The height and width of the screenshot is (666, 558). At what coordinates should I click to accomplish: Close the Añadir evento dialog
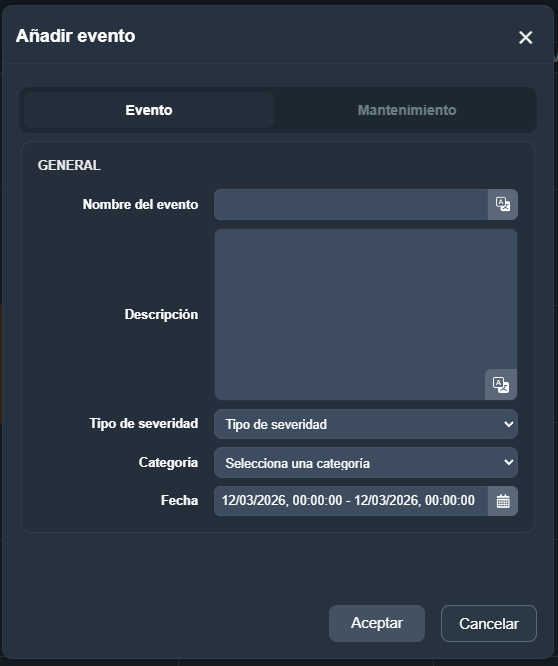tap(525, 37)
